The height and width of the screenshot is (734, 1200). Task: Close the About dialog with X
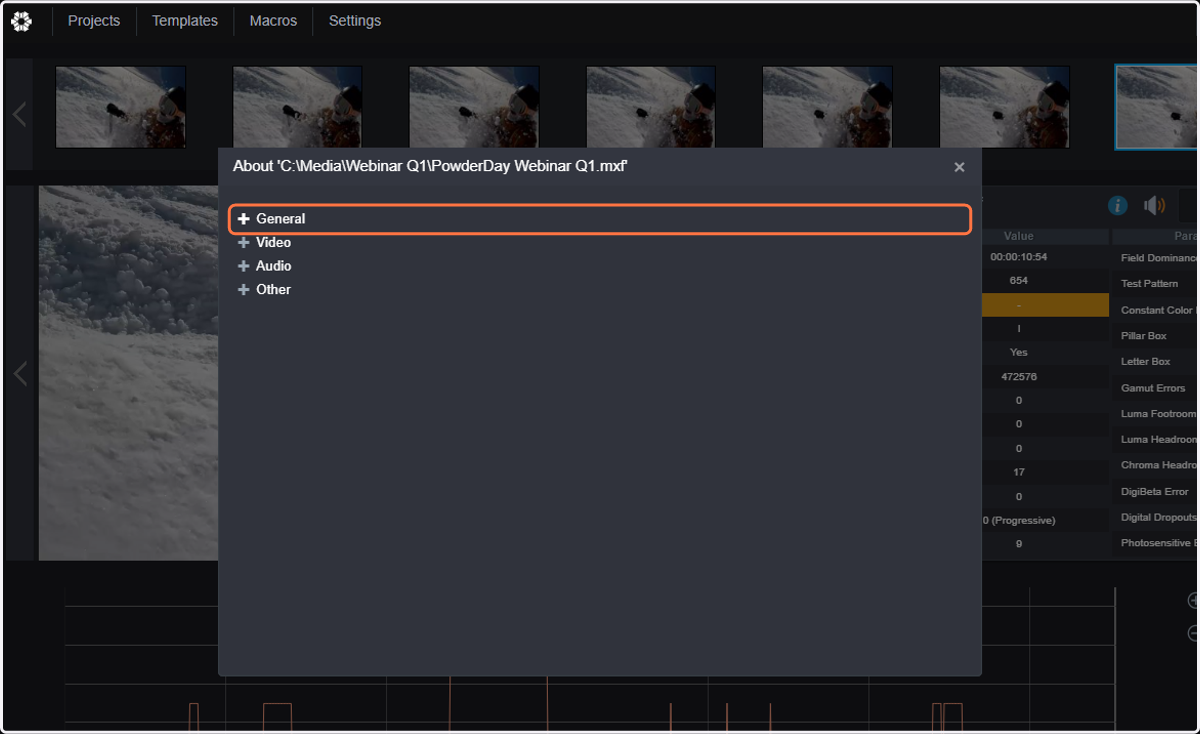tap(959, 167)
